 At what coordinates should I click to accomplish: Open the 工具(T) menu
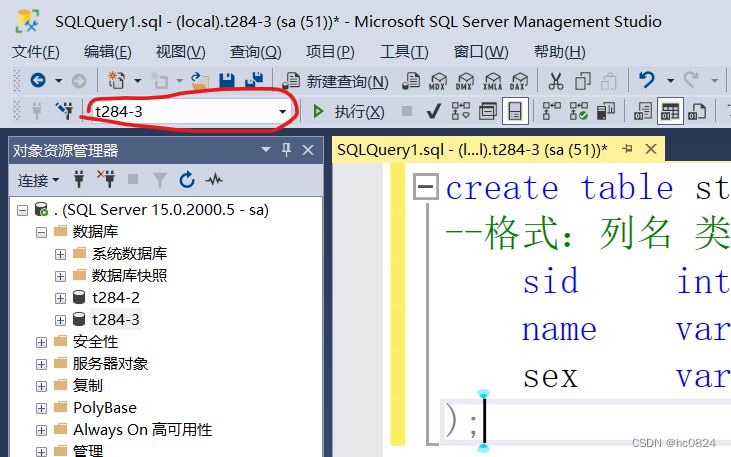pos(404,52)
